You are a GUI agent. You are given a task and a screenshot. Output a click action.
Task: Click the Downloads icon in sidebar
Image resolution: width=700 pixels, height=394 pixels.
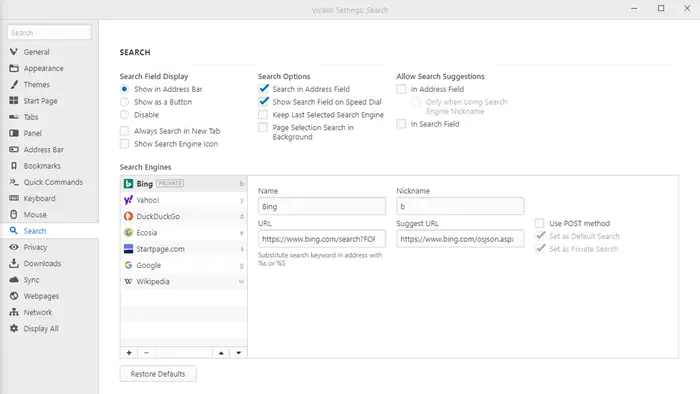pos(14,263)
